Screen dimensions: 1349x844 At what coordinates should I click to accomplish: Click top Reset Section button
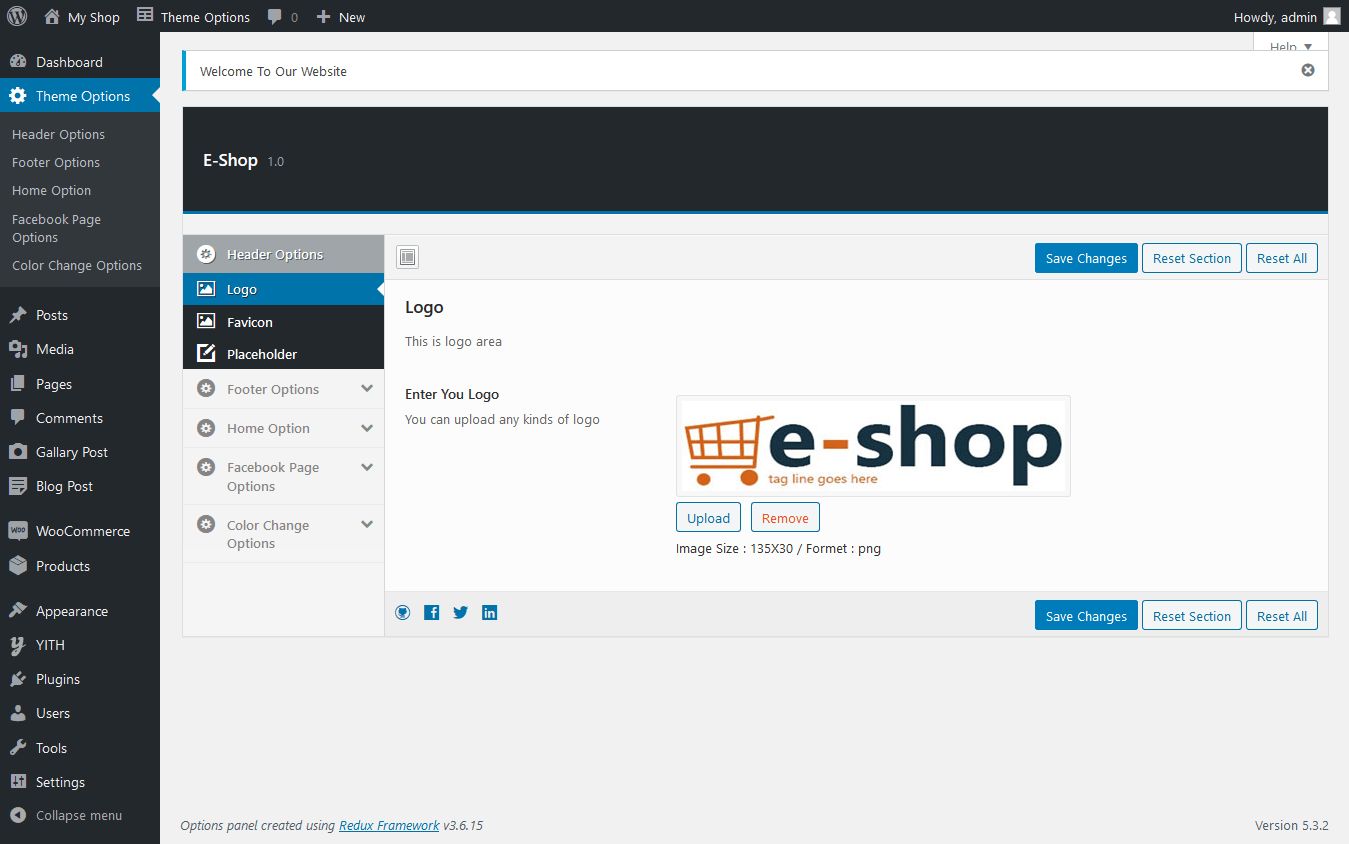pyautogui.click(x=1192, y=258)
